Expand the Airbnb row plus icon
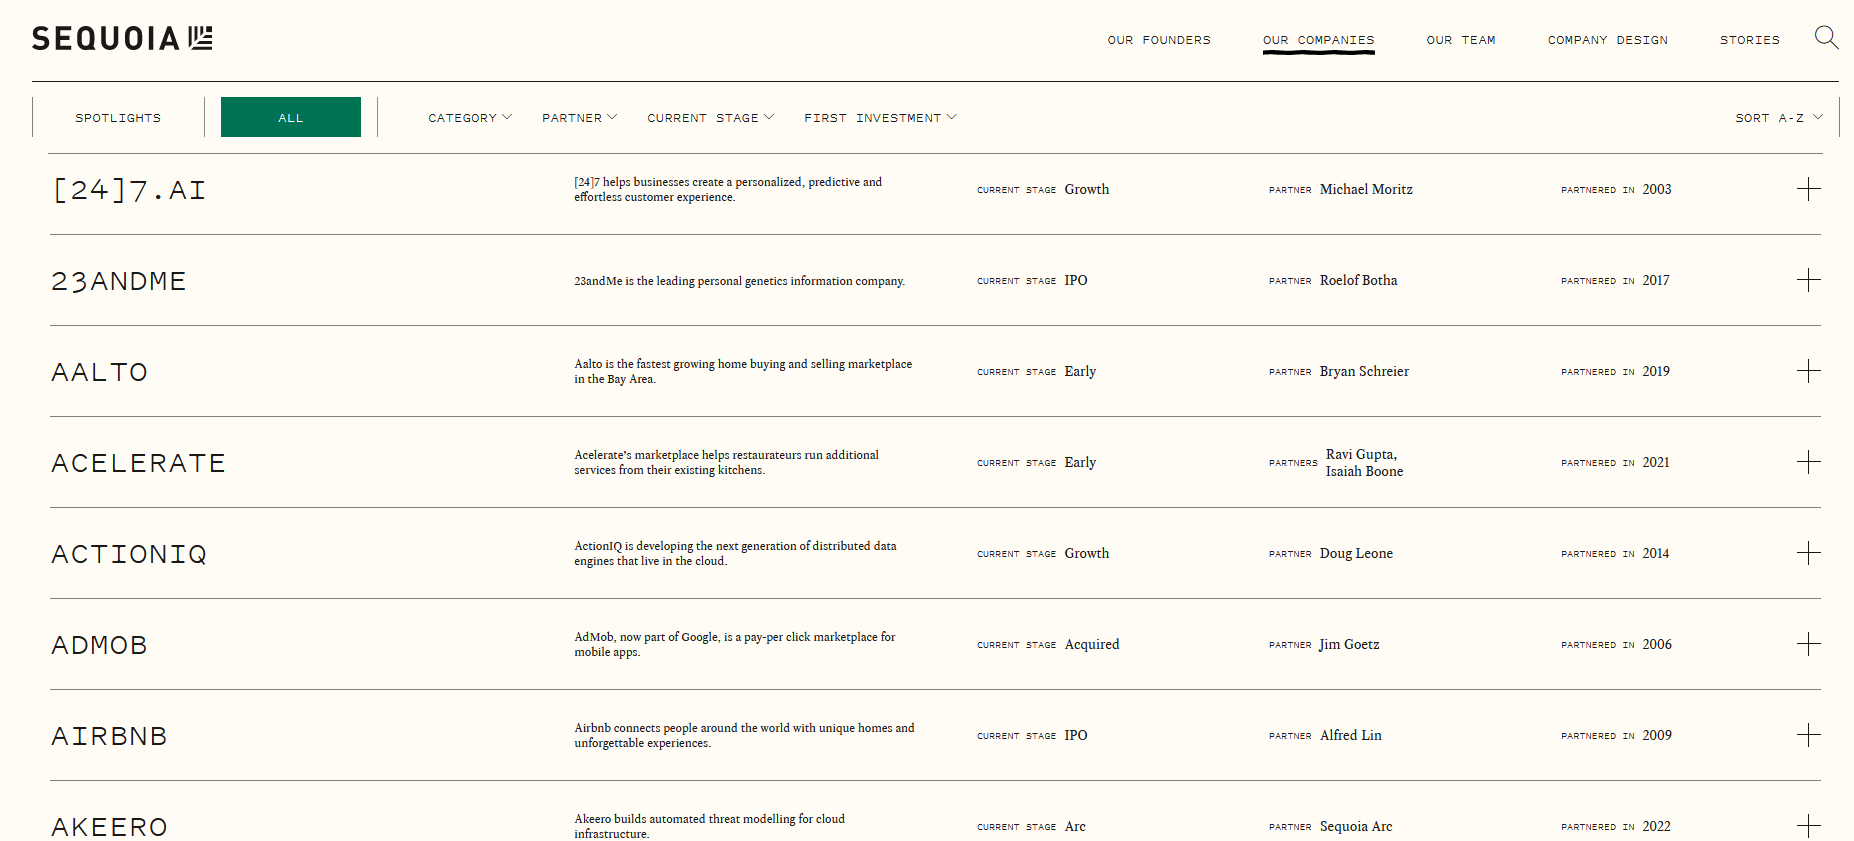Image resolution: width=1854 pixels, height=841 pixels. [x=1808, y=735]
